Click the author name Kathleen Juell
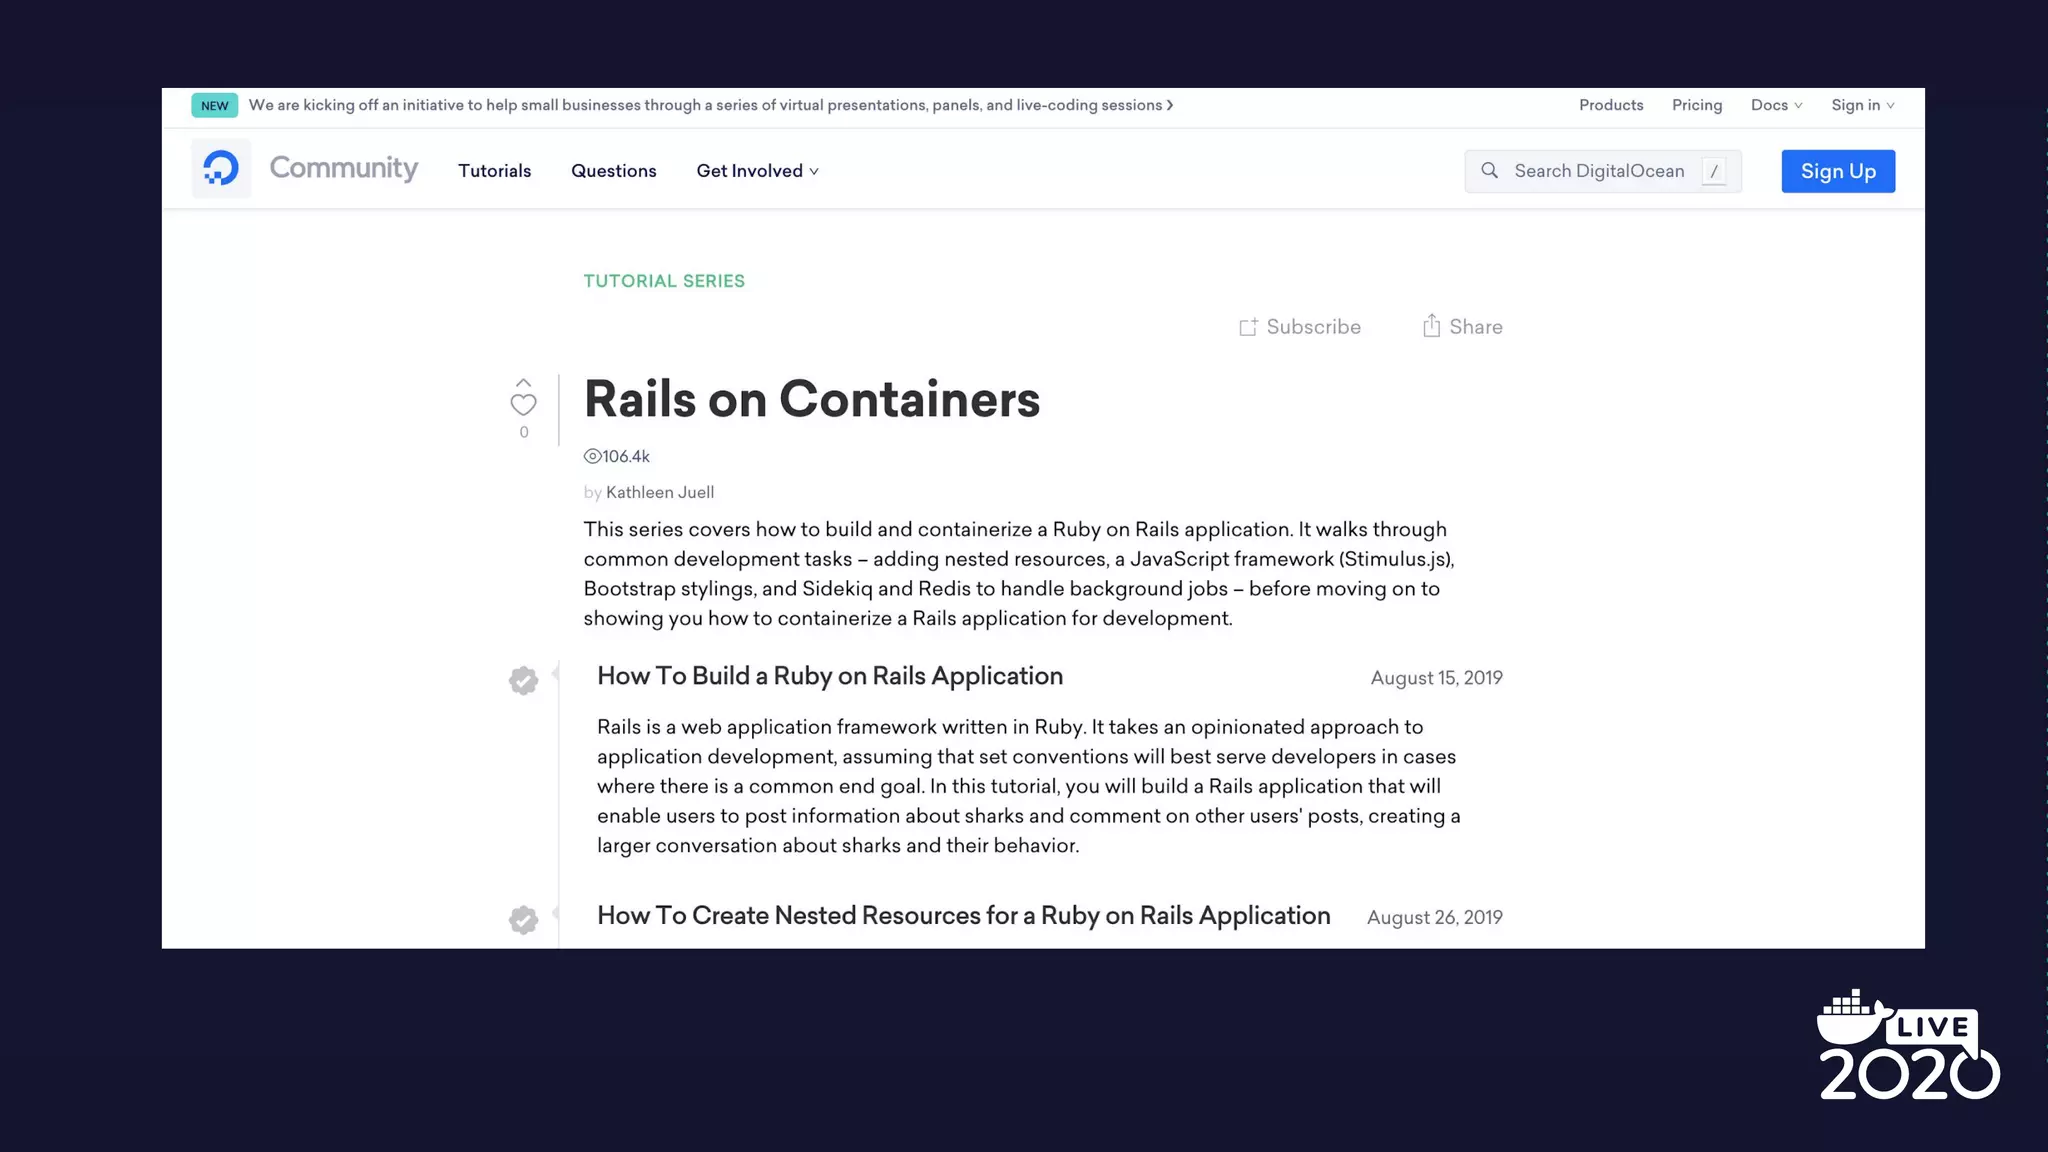Screen dimensions: 2048x1152 tap(659, 492)
